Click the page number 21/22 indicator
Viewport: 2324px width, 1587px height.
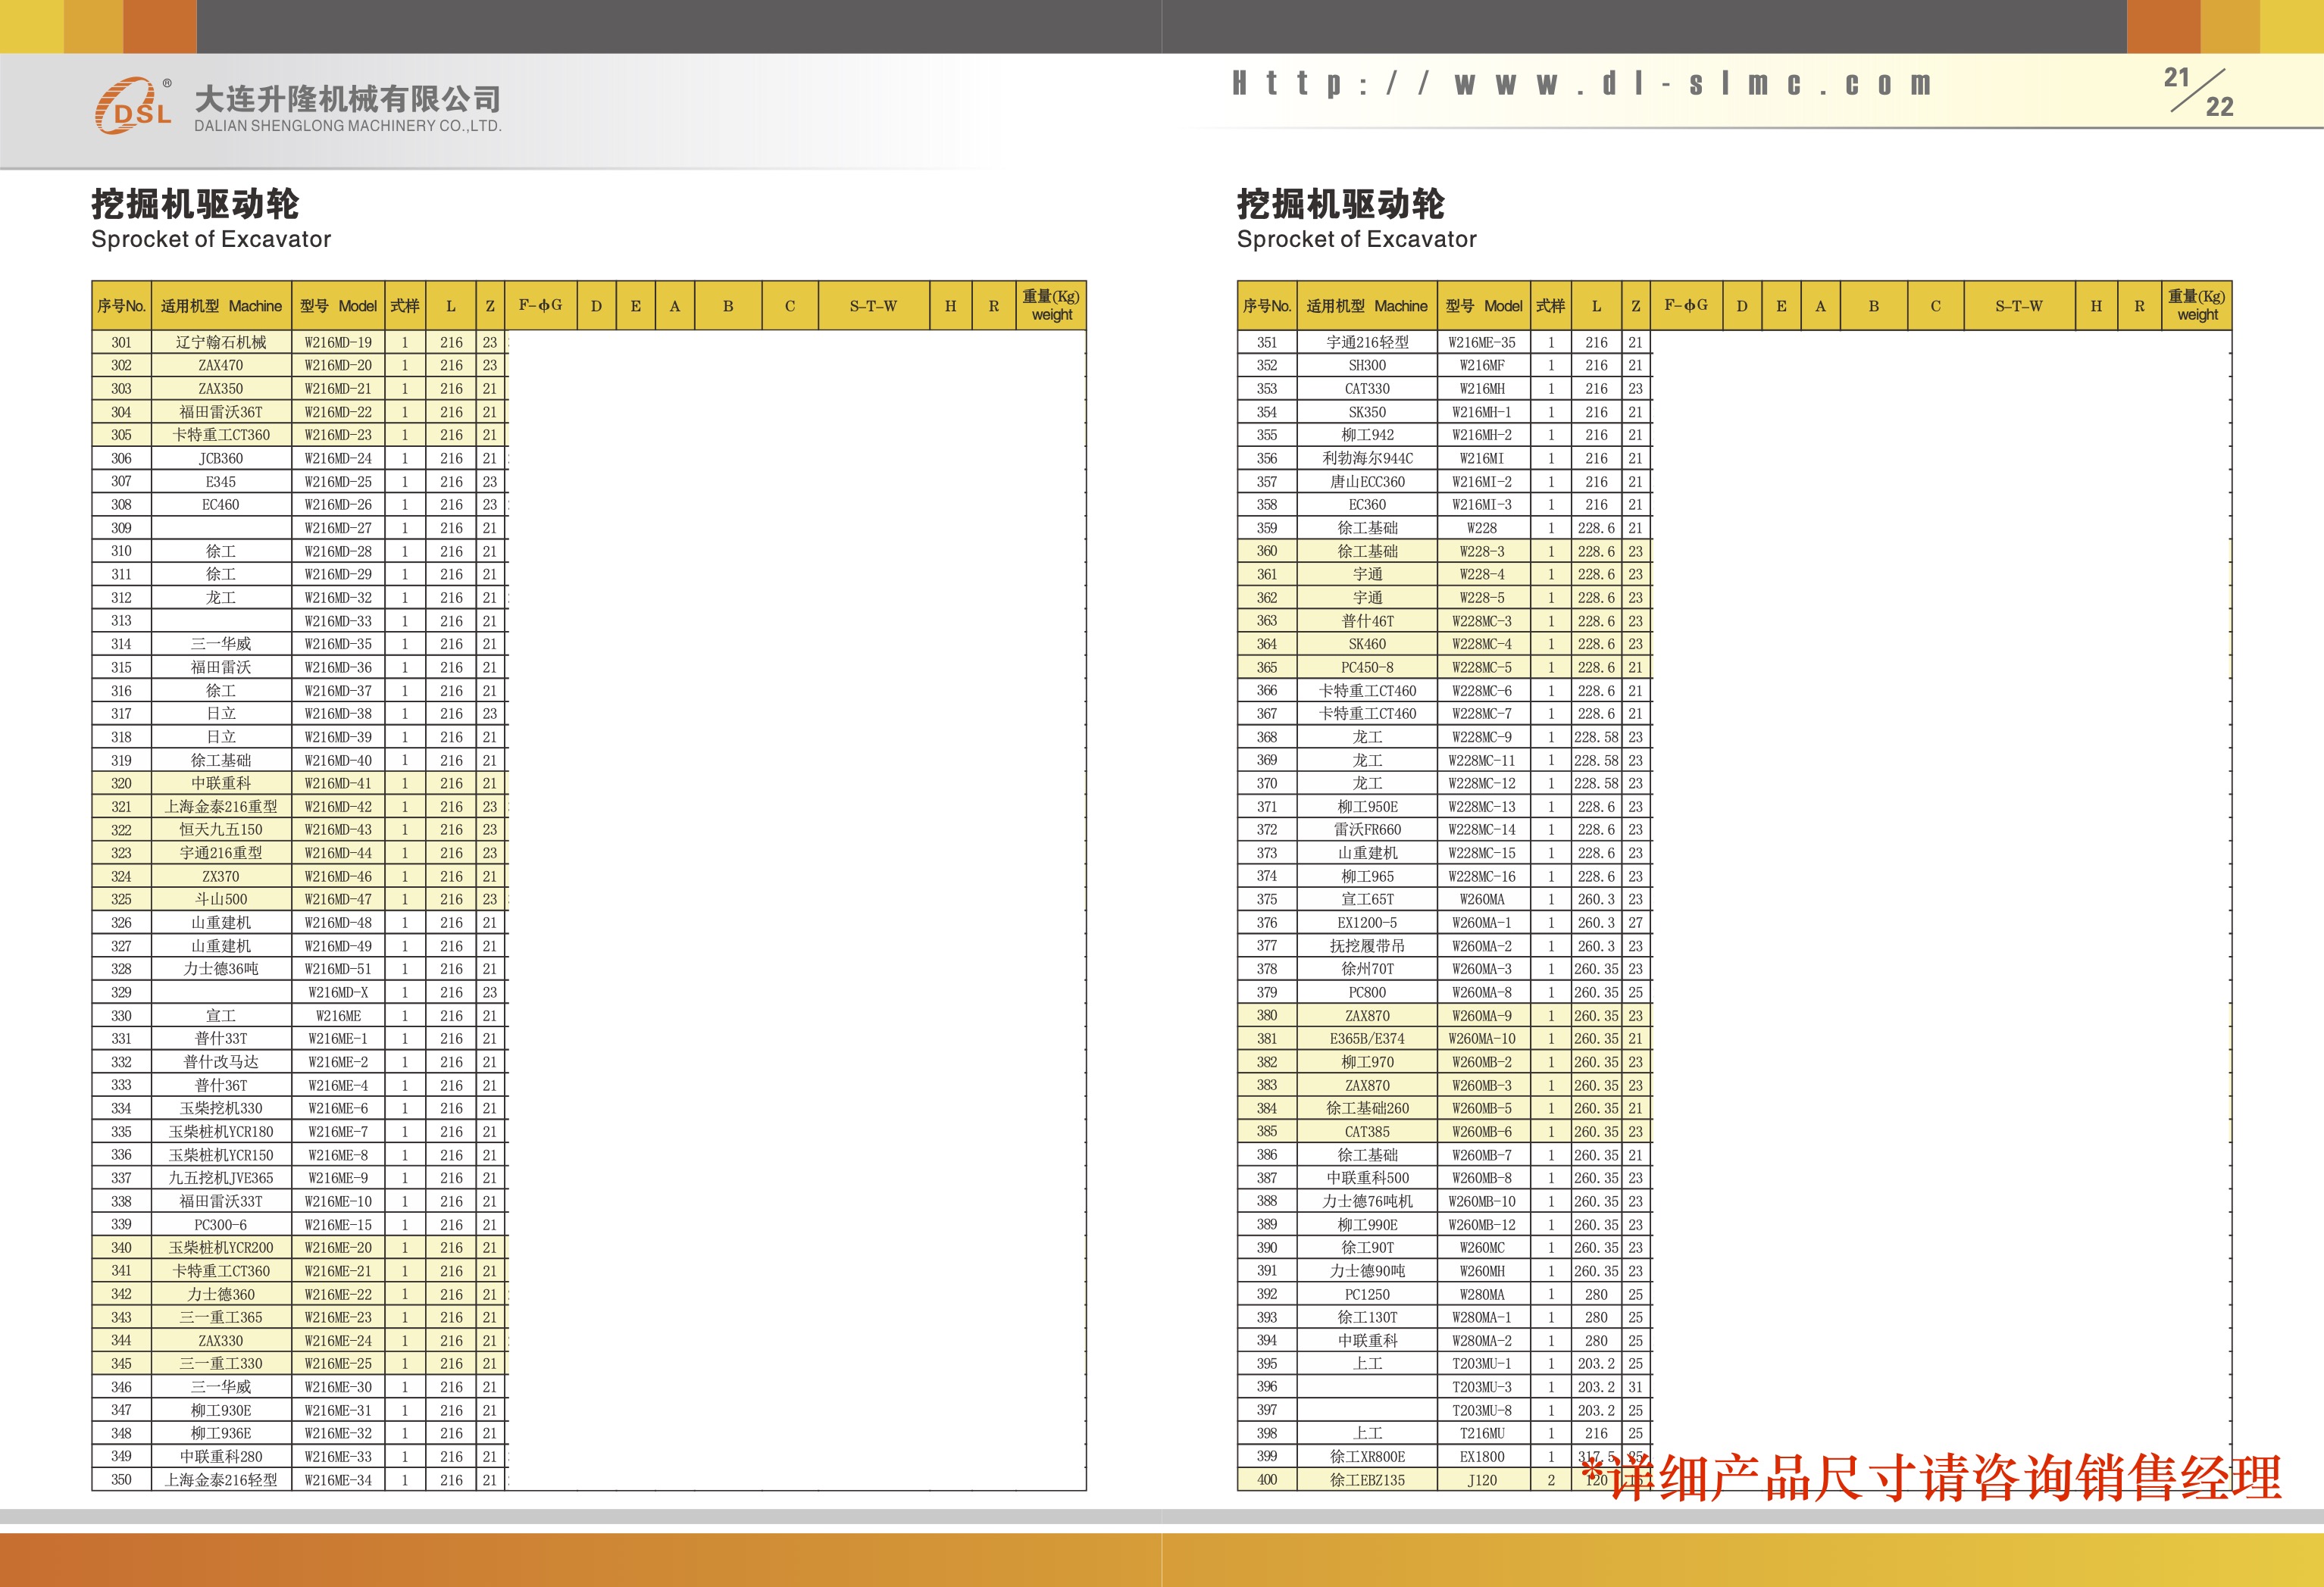(2199, 92)
